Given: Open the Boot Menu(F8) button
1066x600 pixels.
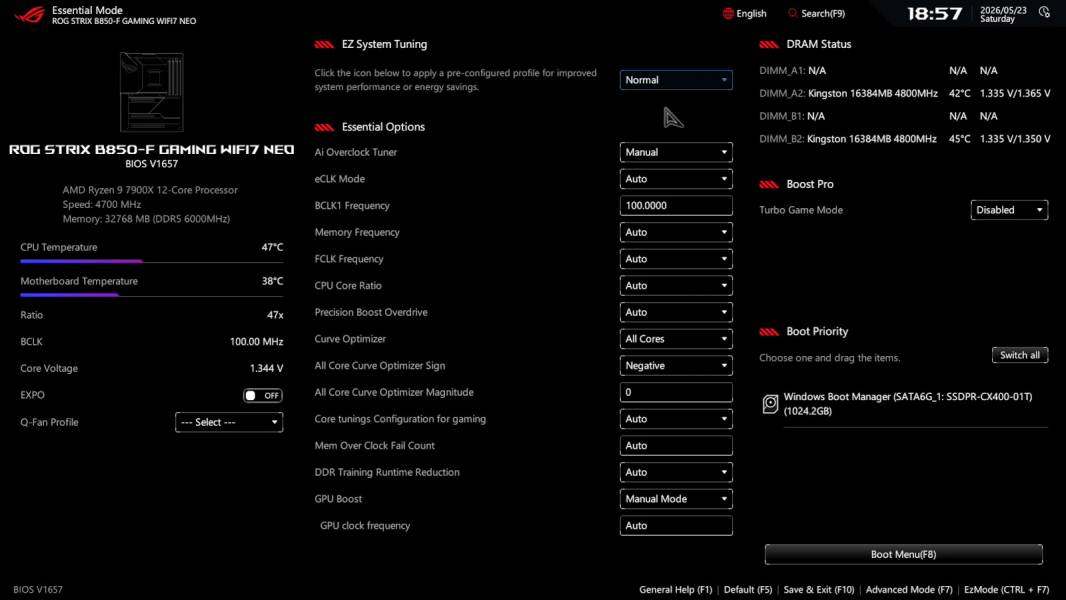Looking at the screenshot, I should (904, 554).
